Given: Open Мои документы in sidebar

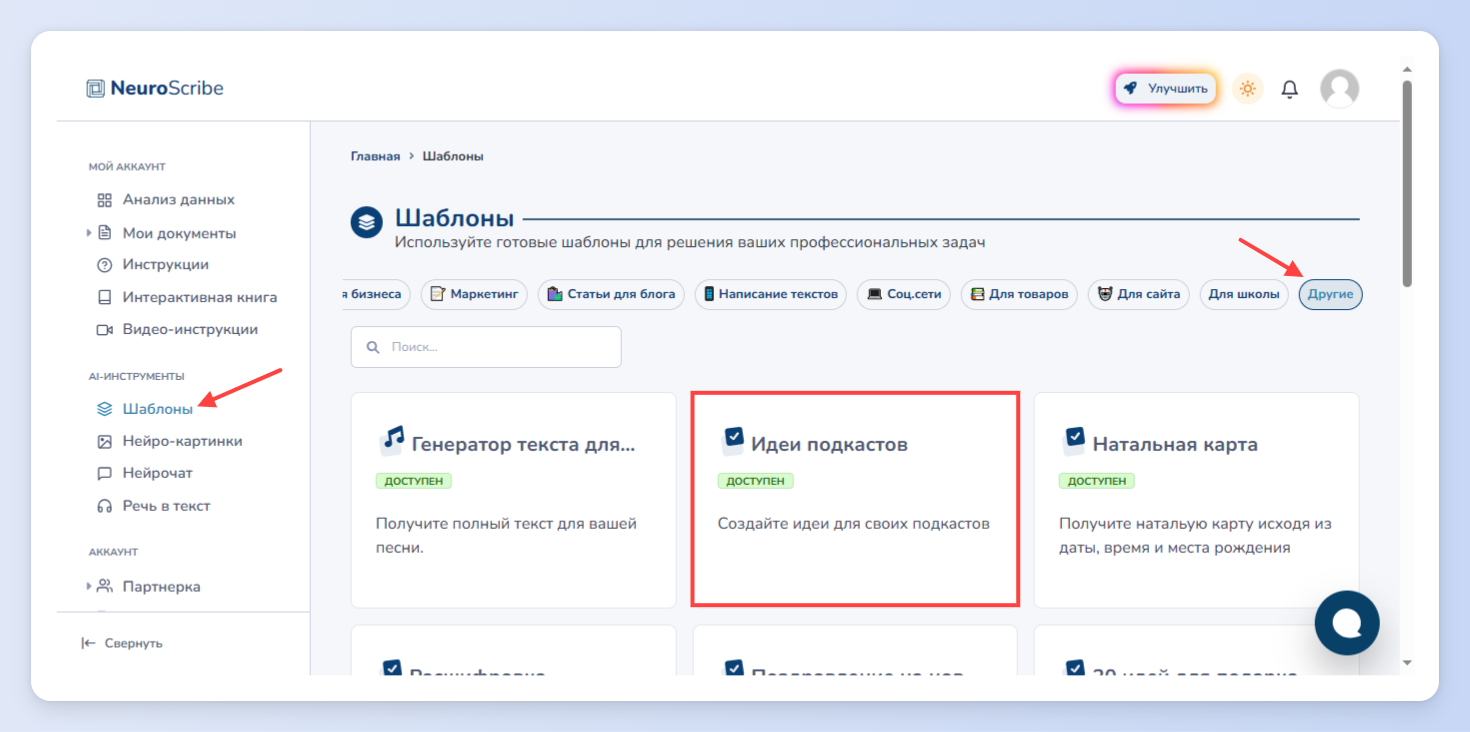Looking at the screenshot, I should coord(178,233).
